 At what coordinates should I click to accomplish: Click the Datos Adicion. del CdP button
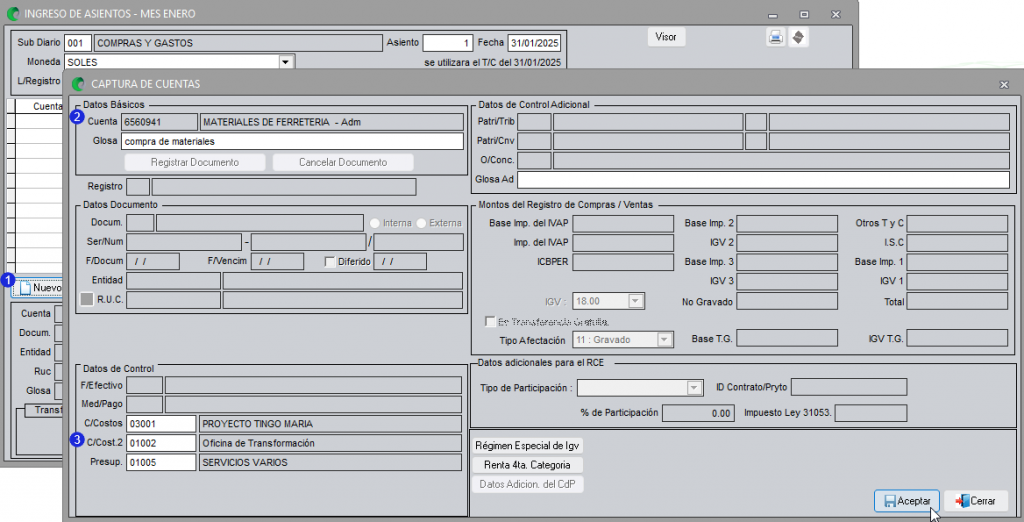[x=527, y=485]
